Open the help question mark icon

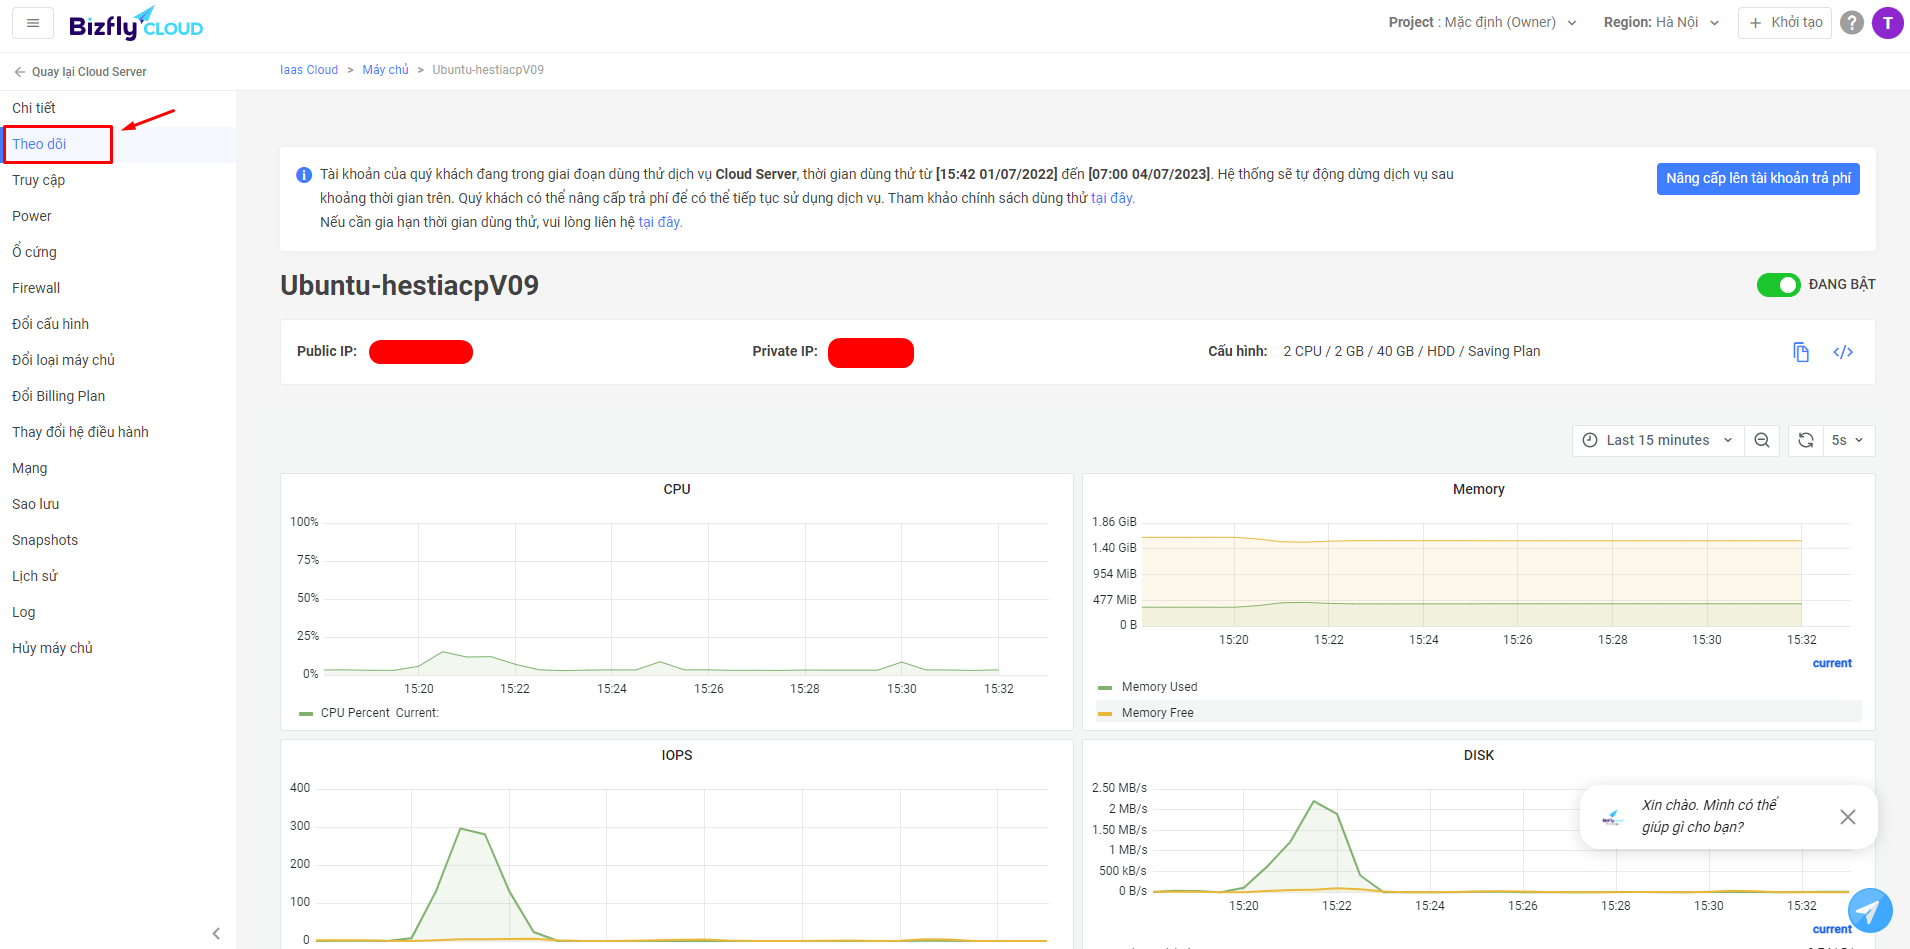1852,23
